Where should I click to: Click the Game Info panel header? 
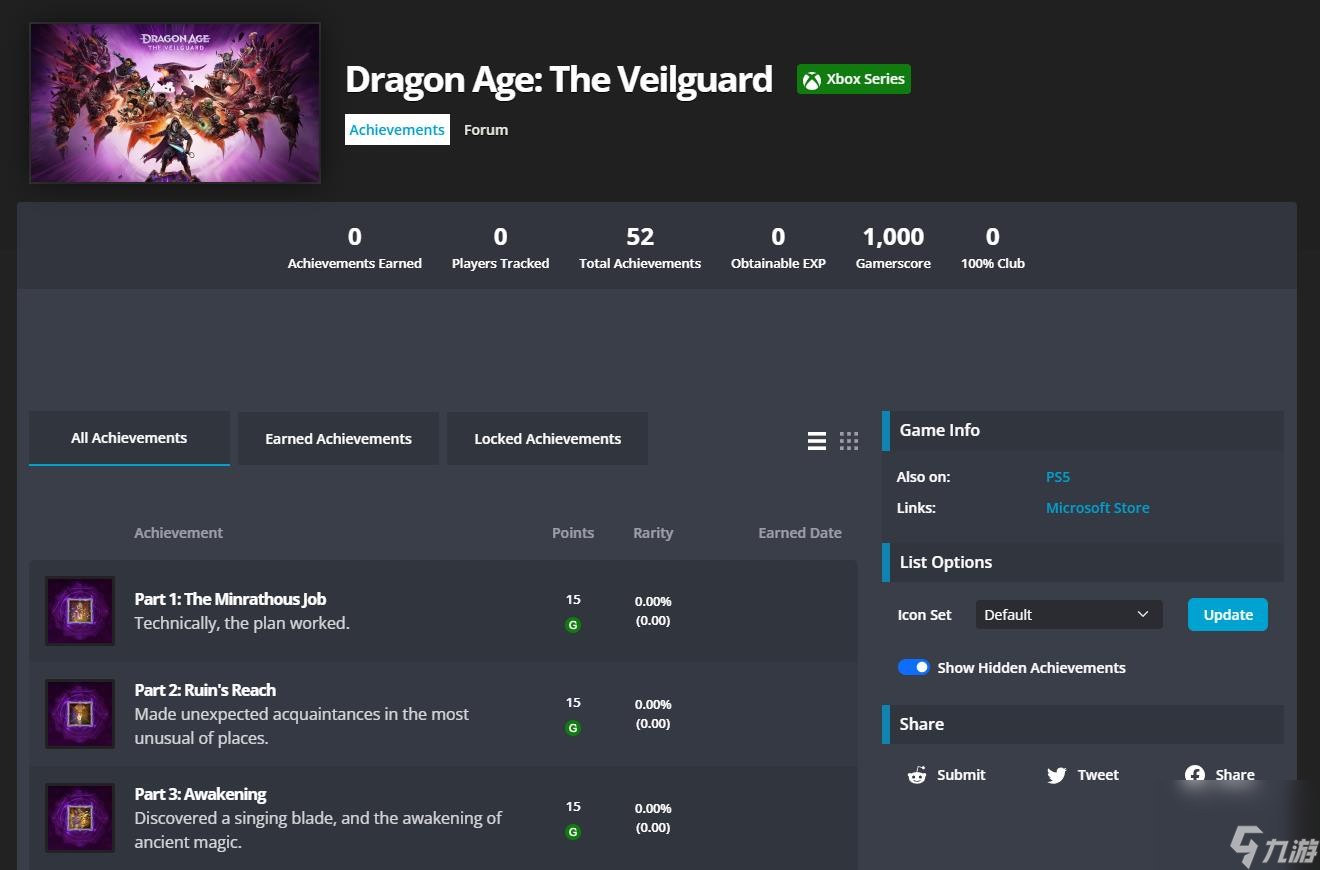point(1083,430)
